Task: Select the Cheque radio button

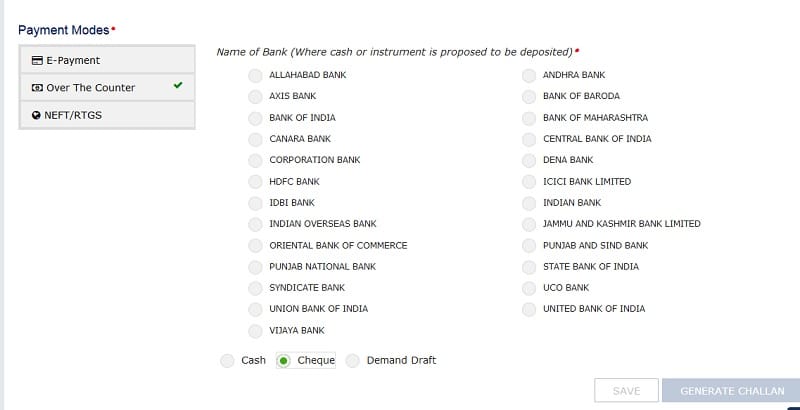Action: [284, 361]
